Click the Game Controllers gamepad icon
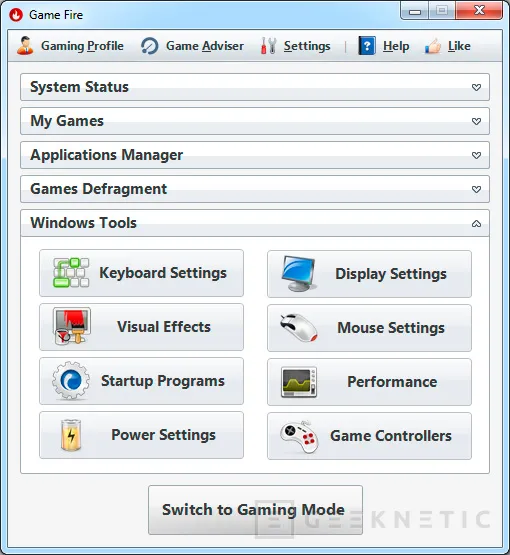The image size is (510, 555). coord(299,436)
